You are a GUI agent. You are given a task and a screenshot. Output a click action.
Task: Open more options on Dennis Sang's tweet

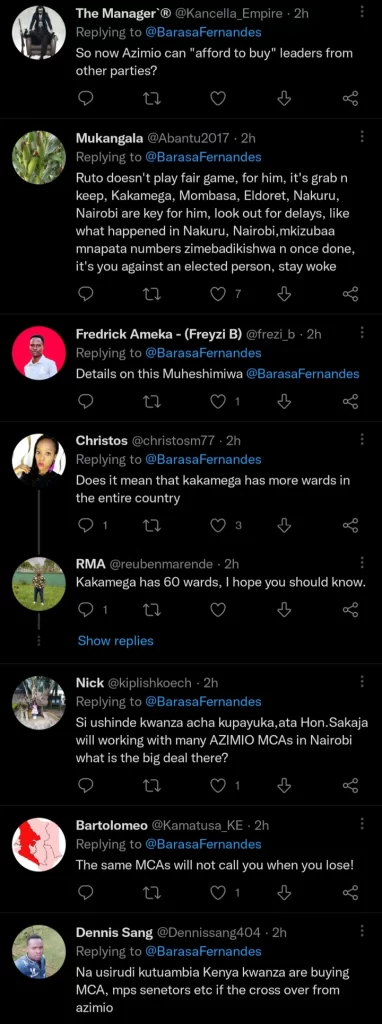coord(362,931)
